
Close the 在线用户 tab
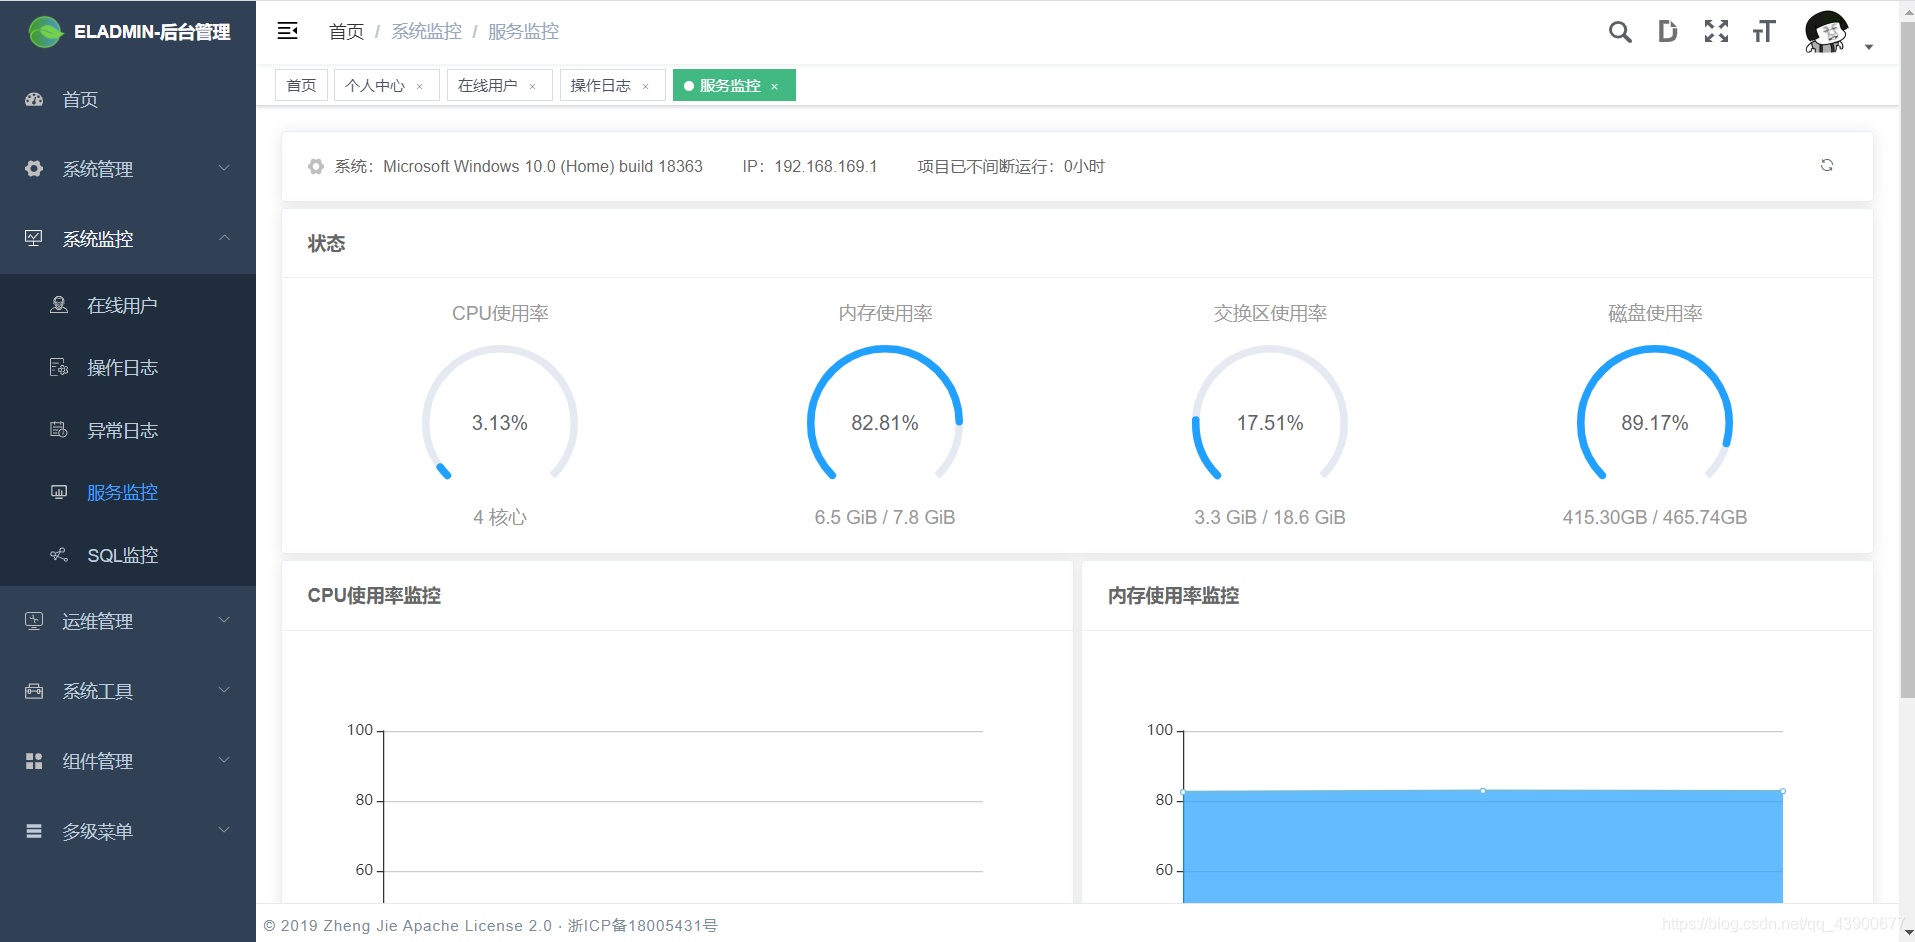tap(532, 86)
